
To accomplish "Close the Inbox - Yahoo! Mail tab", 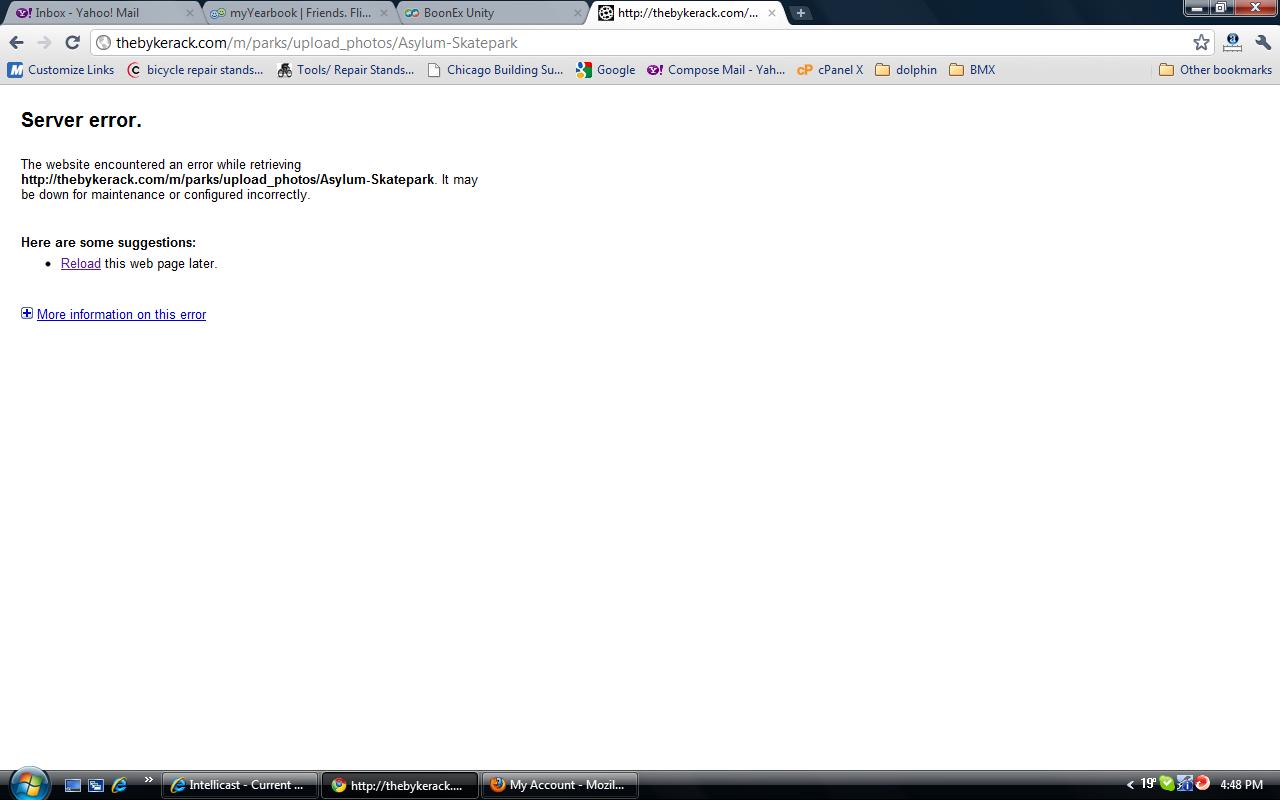I will (x=190, y=13).
